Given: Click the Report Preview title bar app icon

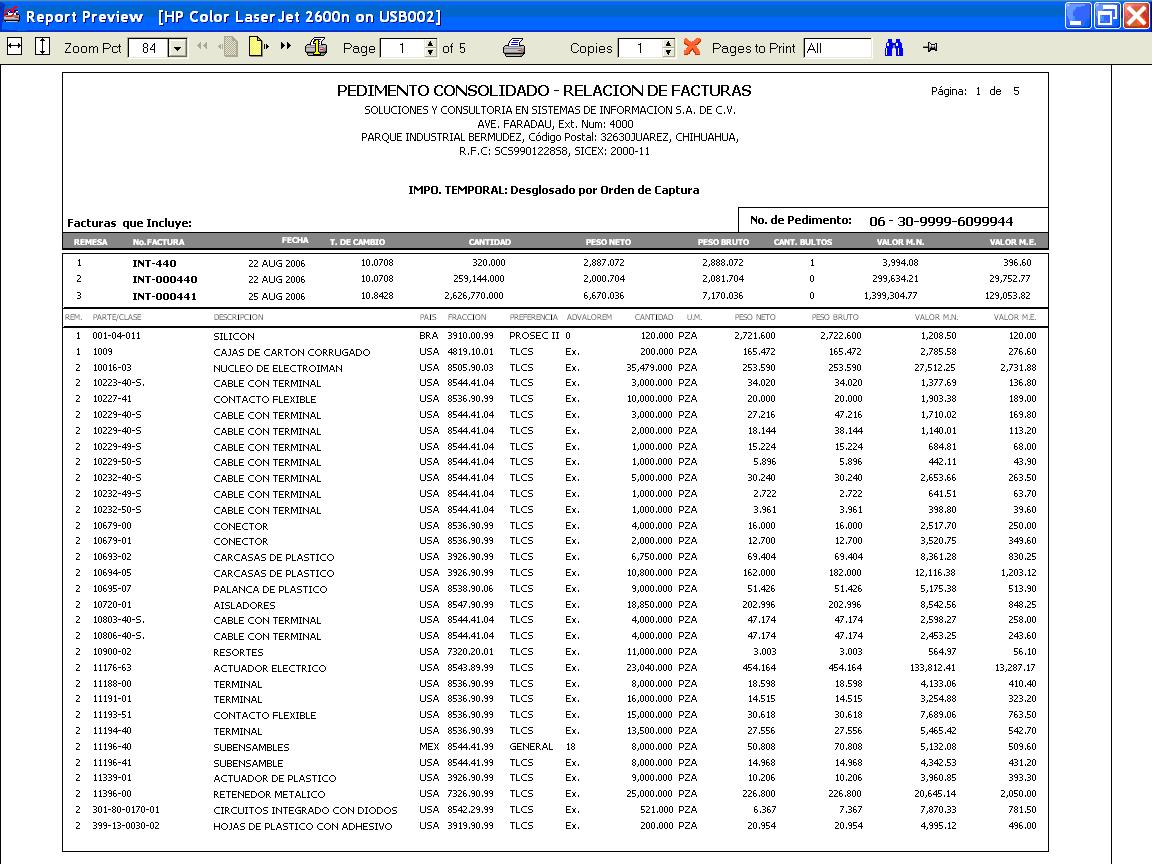Looking at the screenshot, I should pos(11,15).
